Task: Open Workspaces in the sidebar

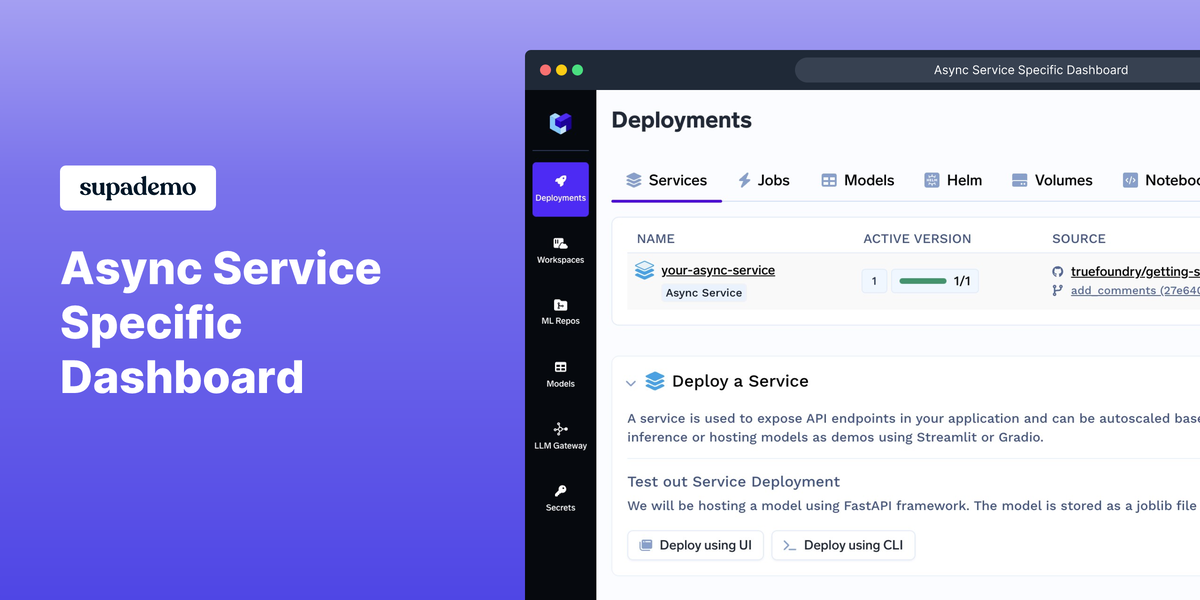Action: [560, 250]
